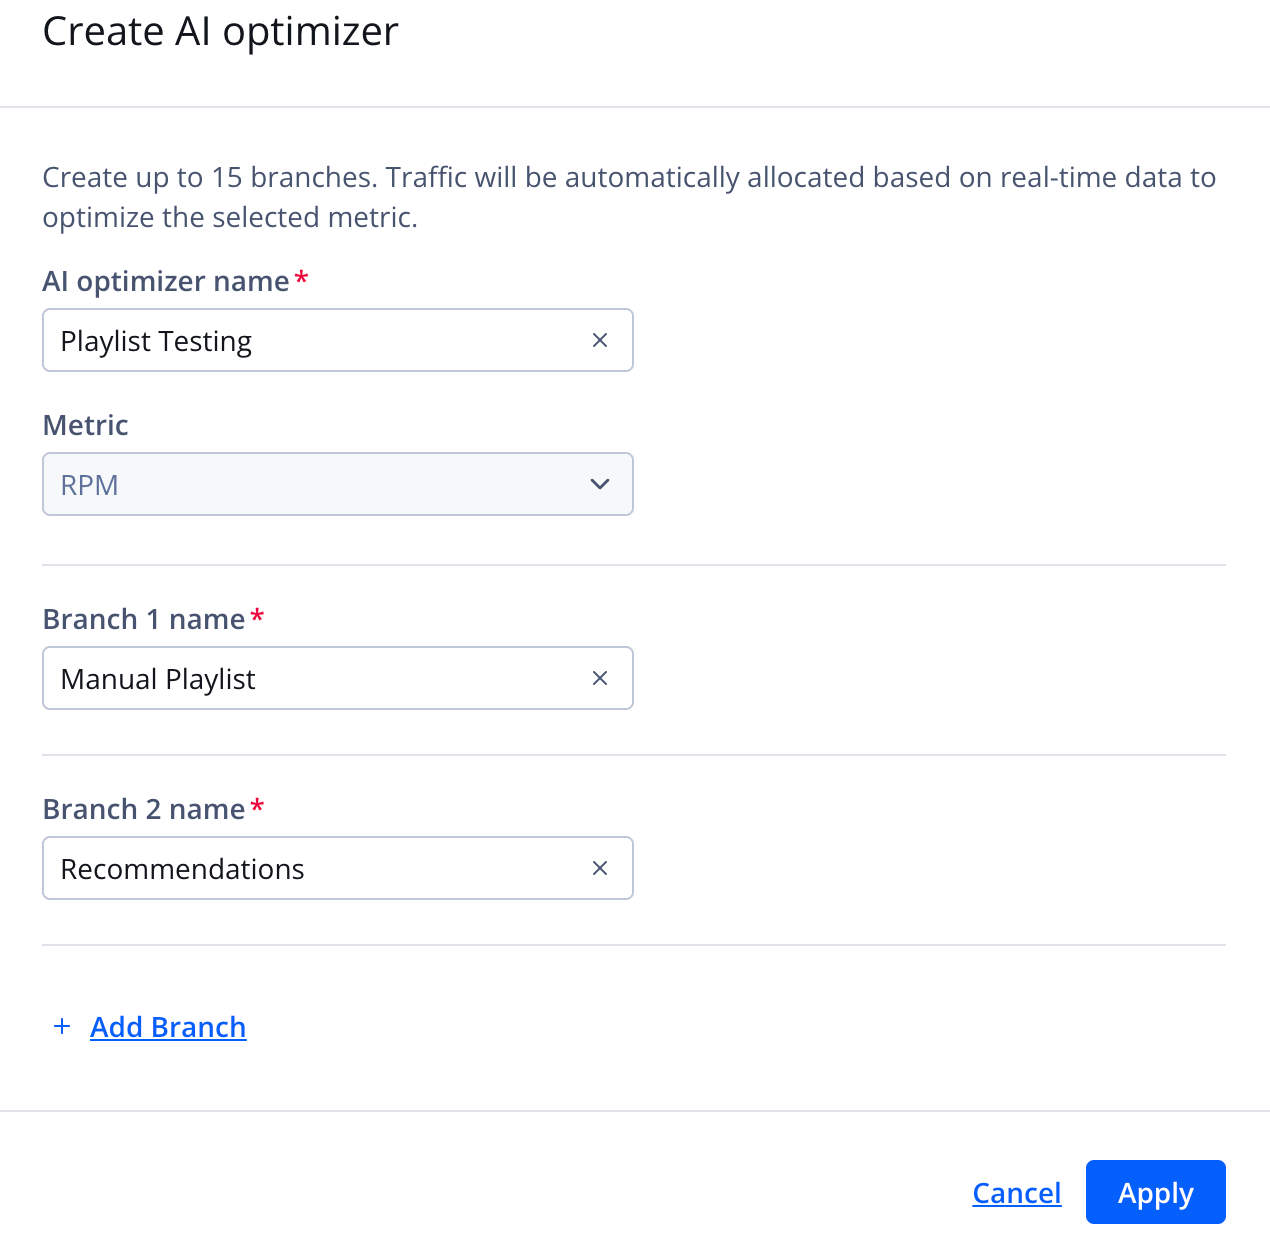
Task: Click inside the Branch 1 name input
Action: 300,678
